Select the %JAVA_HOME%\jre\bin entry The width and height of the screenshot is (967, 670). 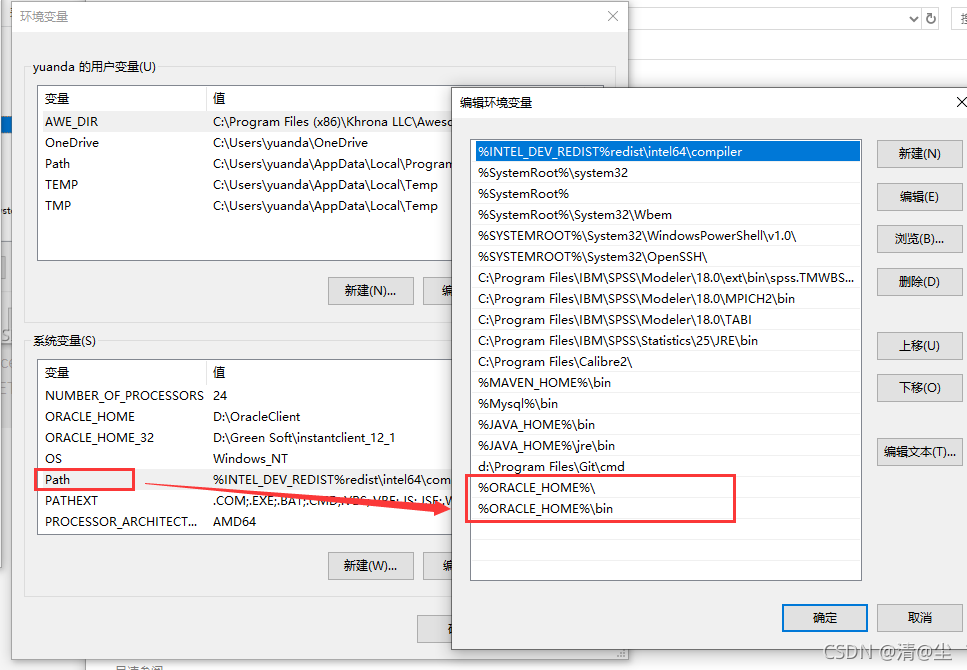668,445
